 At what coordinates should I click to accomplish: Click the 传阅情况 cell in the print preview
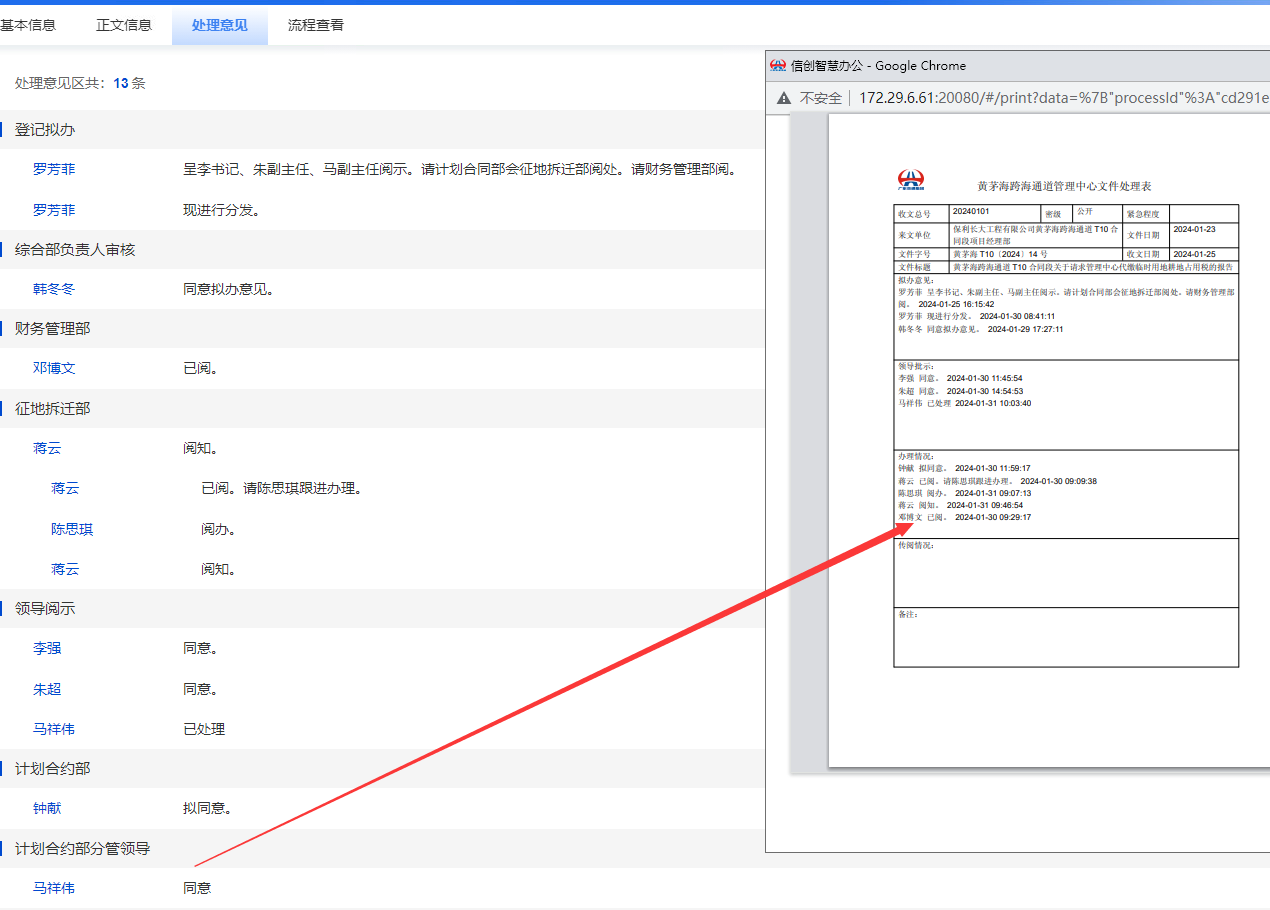click(x=1066, y=573)
